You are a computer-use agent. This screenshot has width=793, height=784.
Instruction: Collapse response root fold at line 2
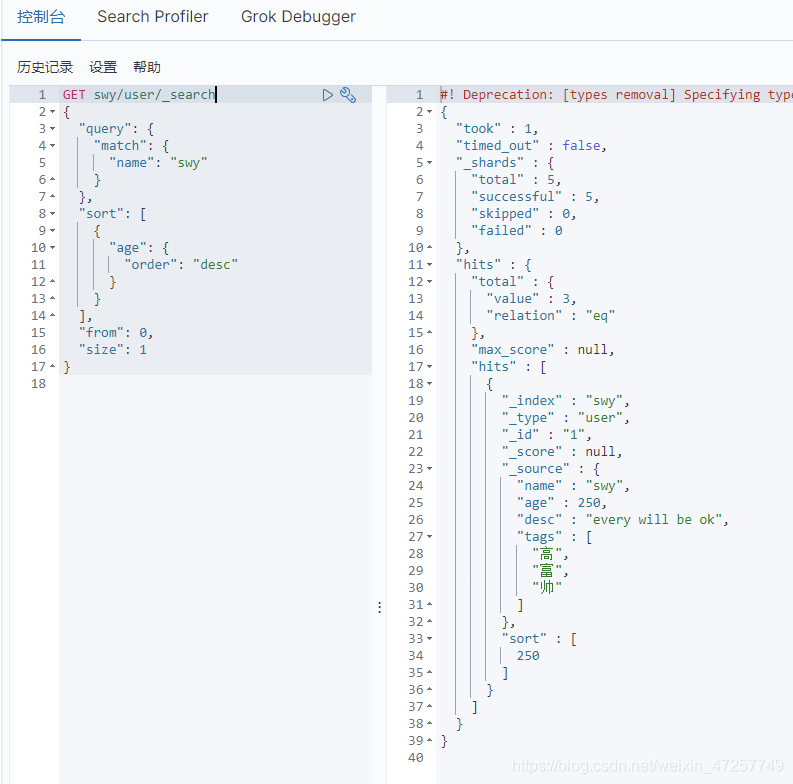point(429,112)
